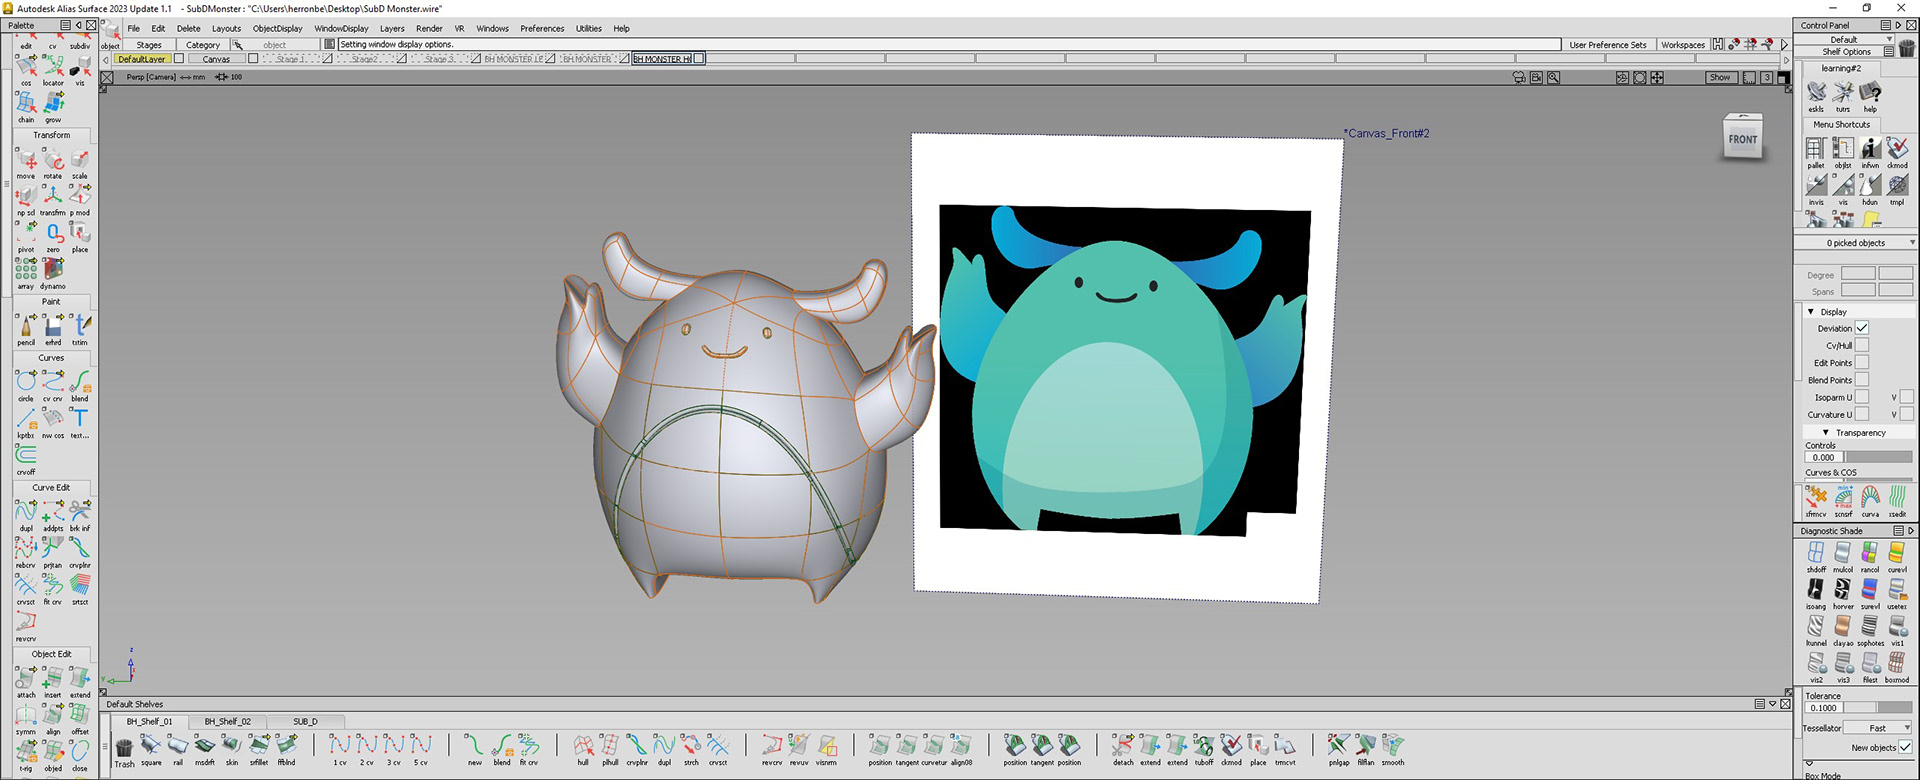1920x780 pixels.
Task: Open the WindowDisplay menu
Action: coord(341,28)
